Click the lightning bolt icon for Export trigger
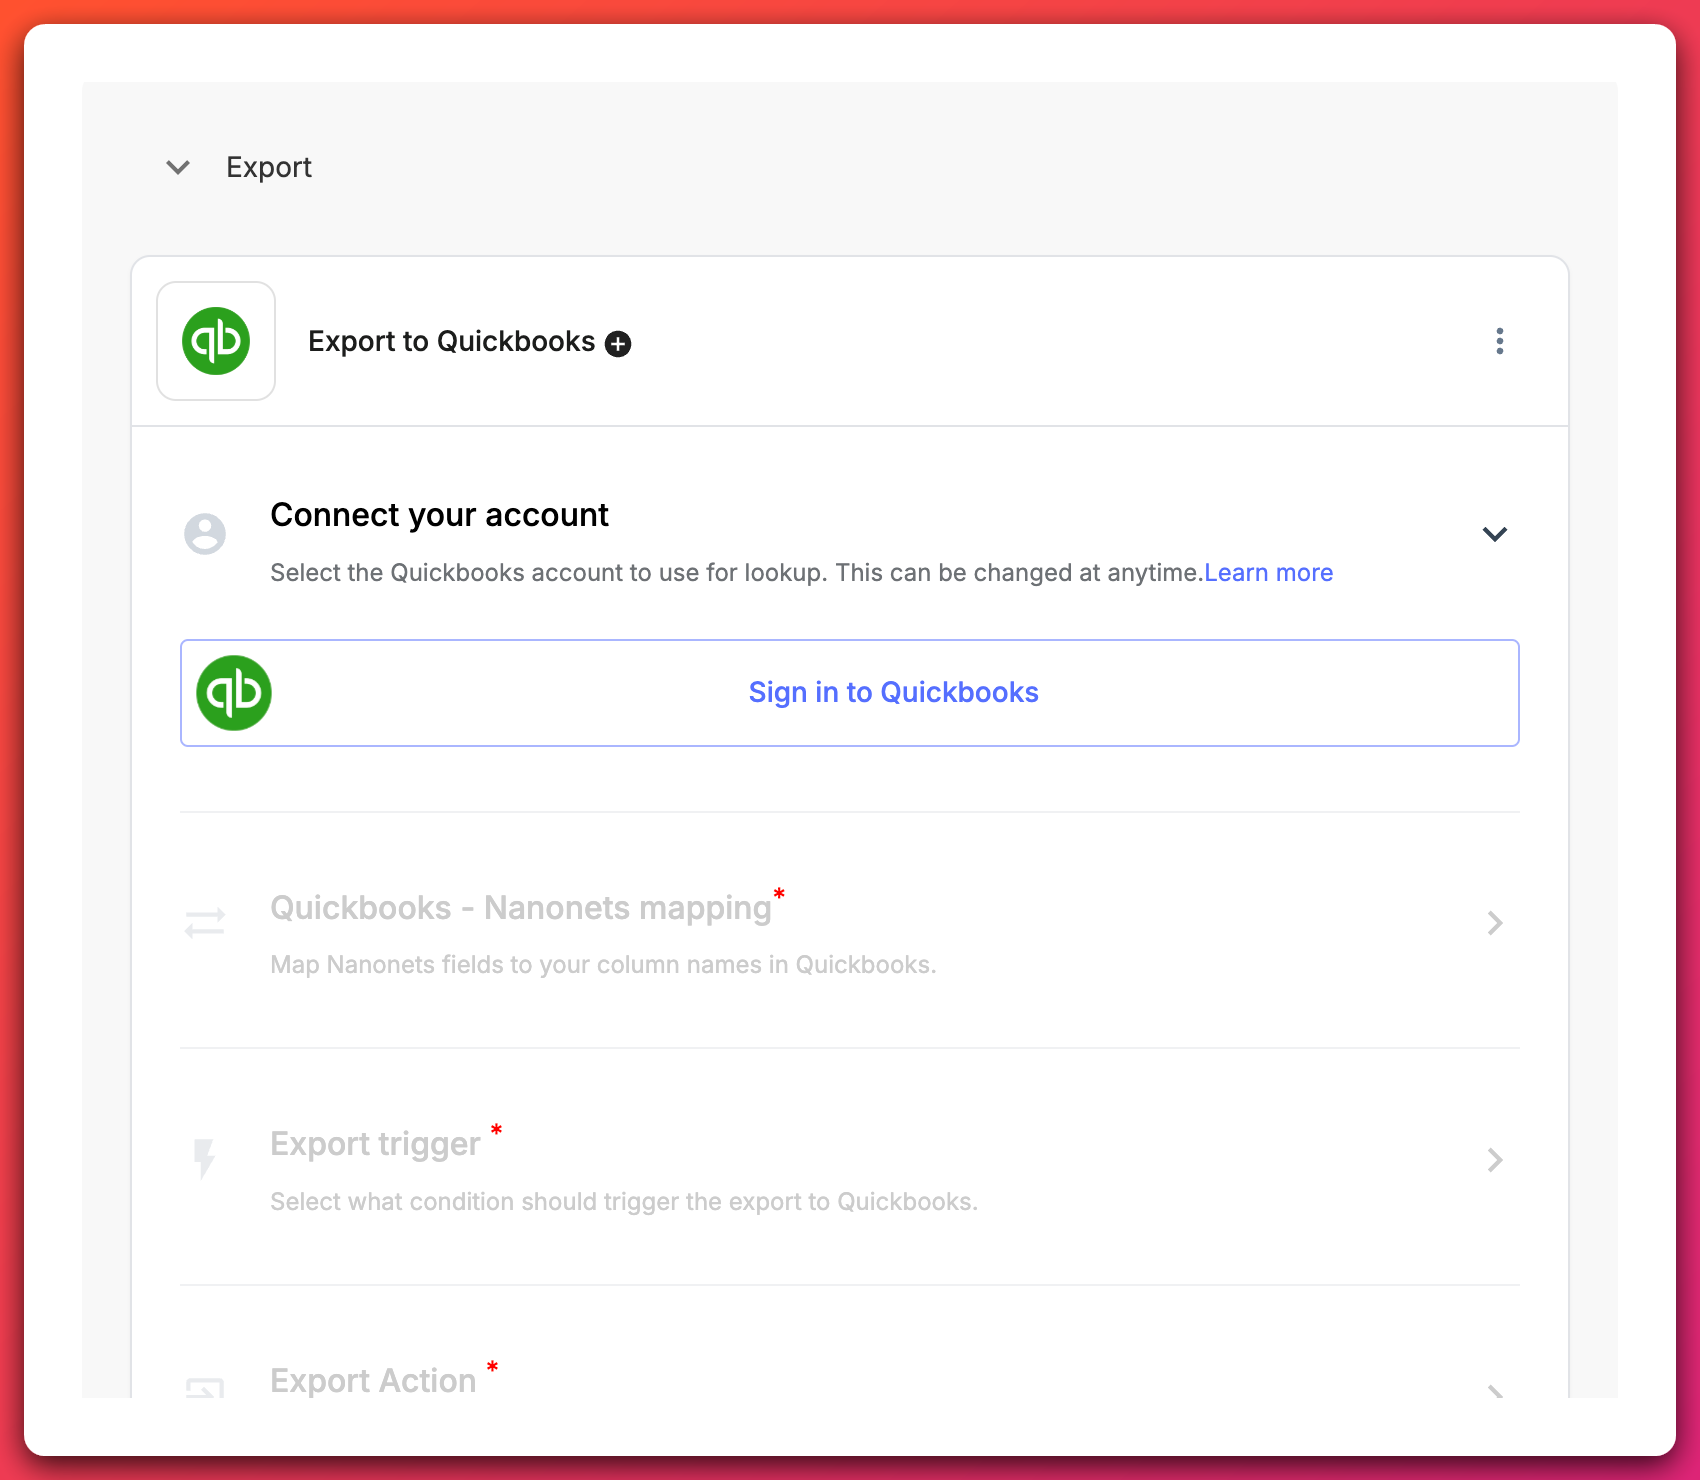The height and width of the screenshot is (1480, 1700). [205, 1160]
